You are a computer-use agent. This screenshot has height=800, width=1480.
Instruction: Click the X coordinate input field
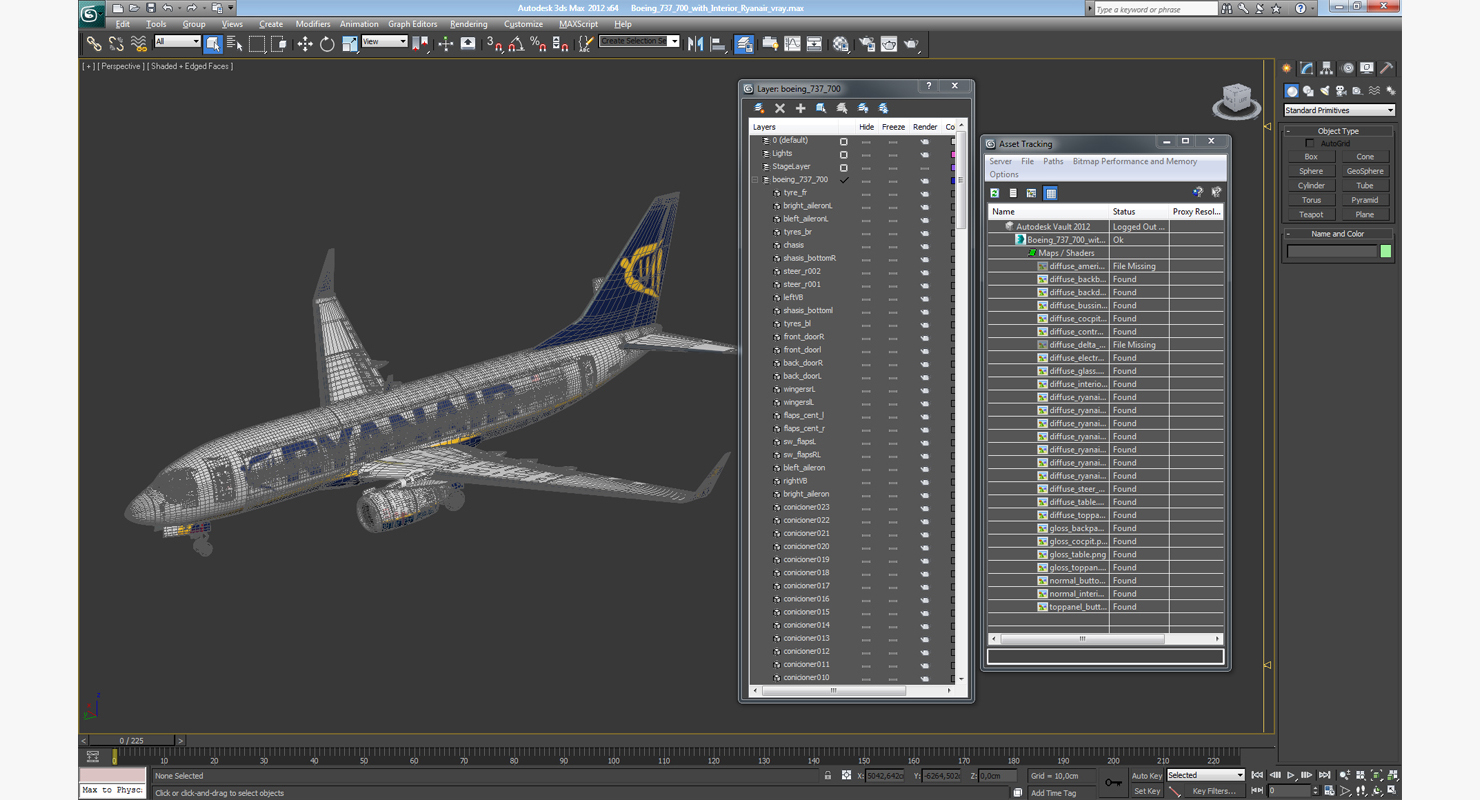[884, 775]
